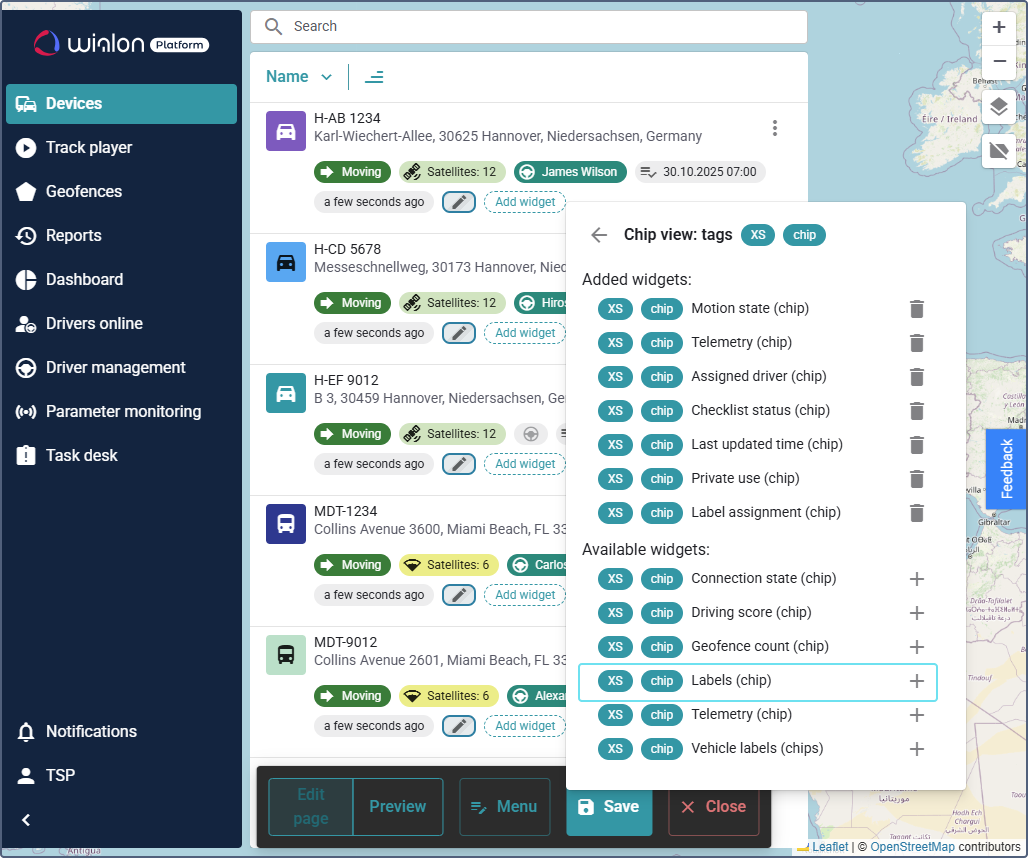Open the map layers selector
Image resolution: width=1028 pixels, height=858 pixels.
[998, 107]
